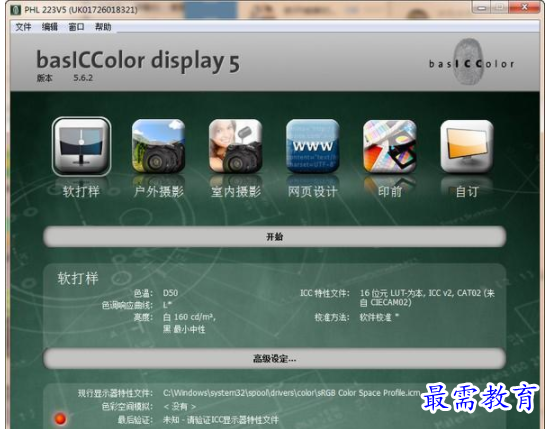Open the 帮助 menu
This screenshot has height=429, width=545.
(103, 27)
